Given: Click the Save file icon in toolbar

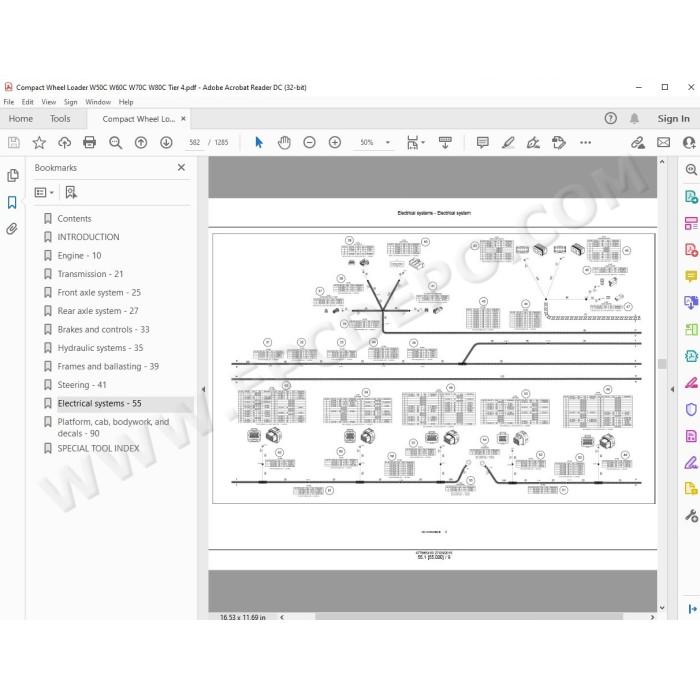Looking at the screenshot, I should tap(14, 142).
